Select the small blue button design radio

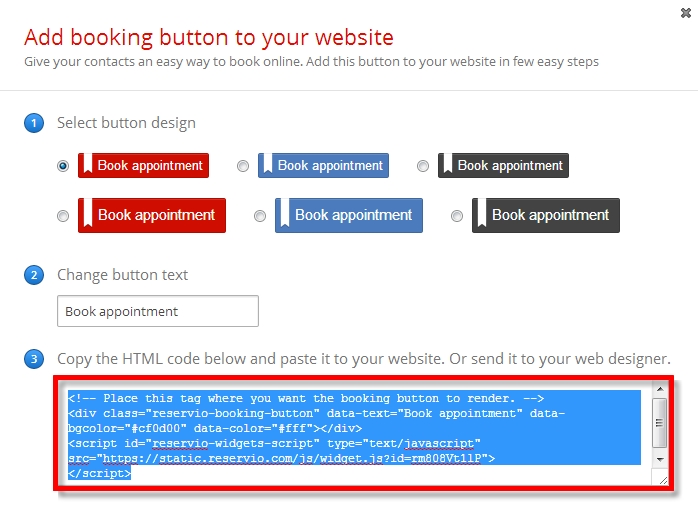[x=243, y=166]
